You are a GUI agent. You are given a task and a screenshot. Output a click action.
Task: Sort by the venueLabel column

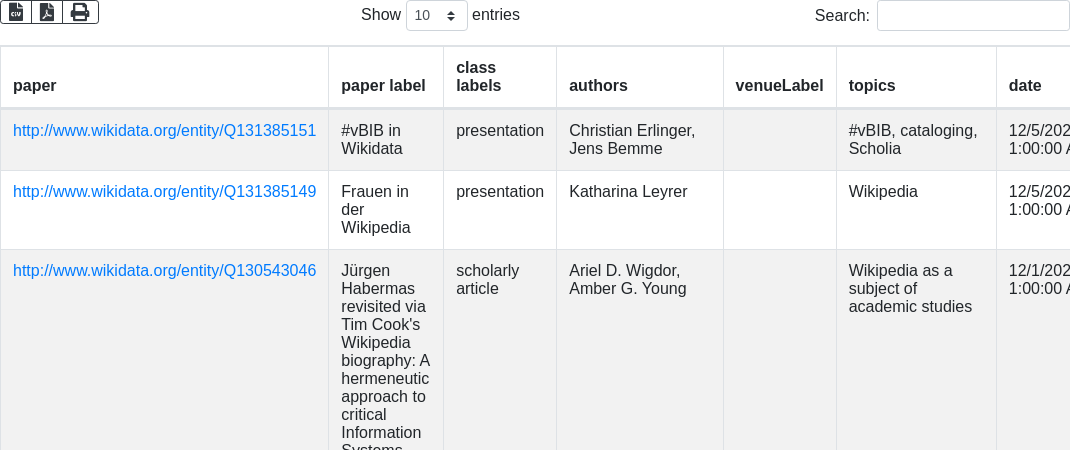779,86
